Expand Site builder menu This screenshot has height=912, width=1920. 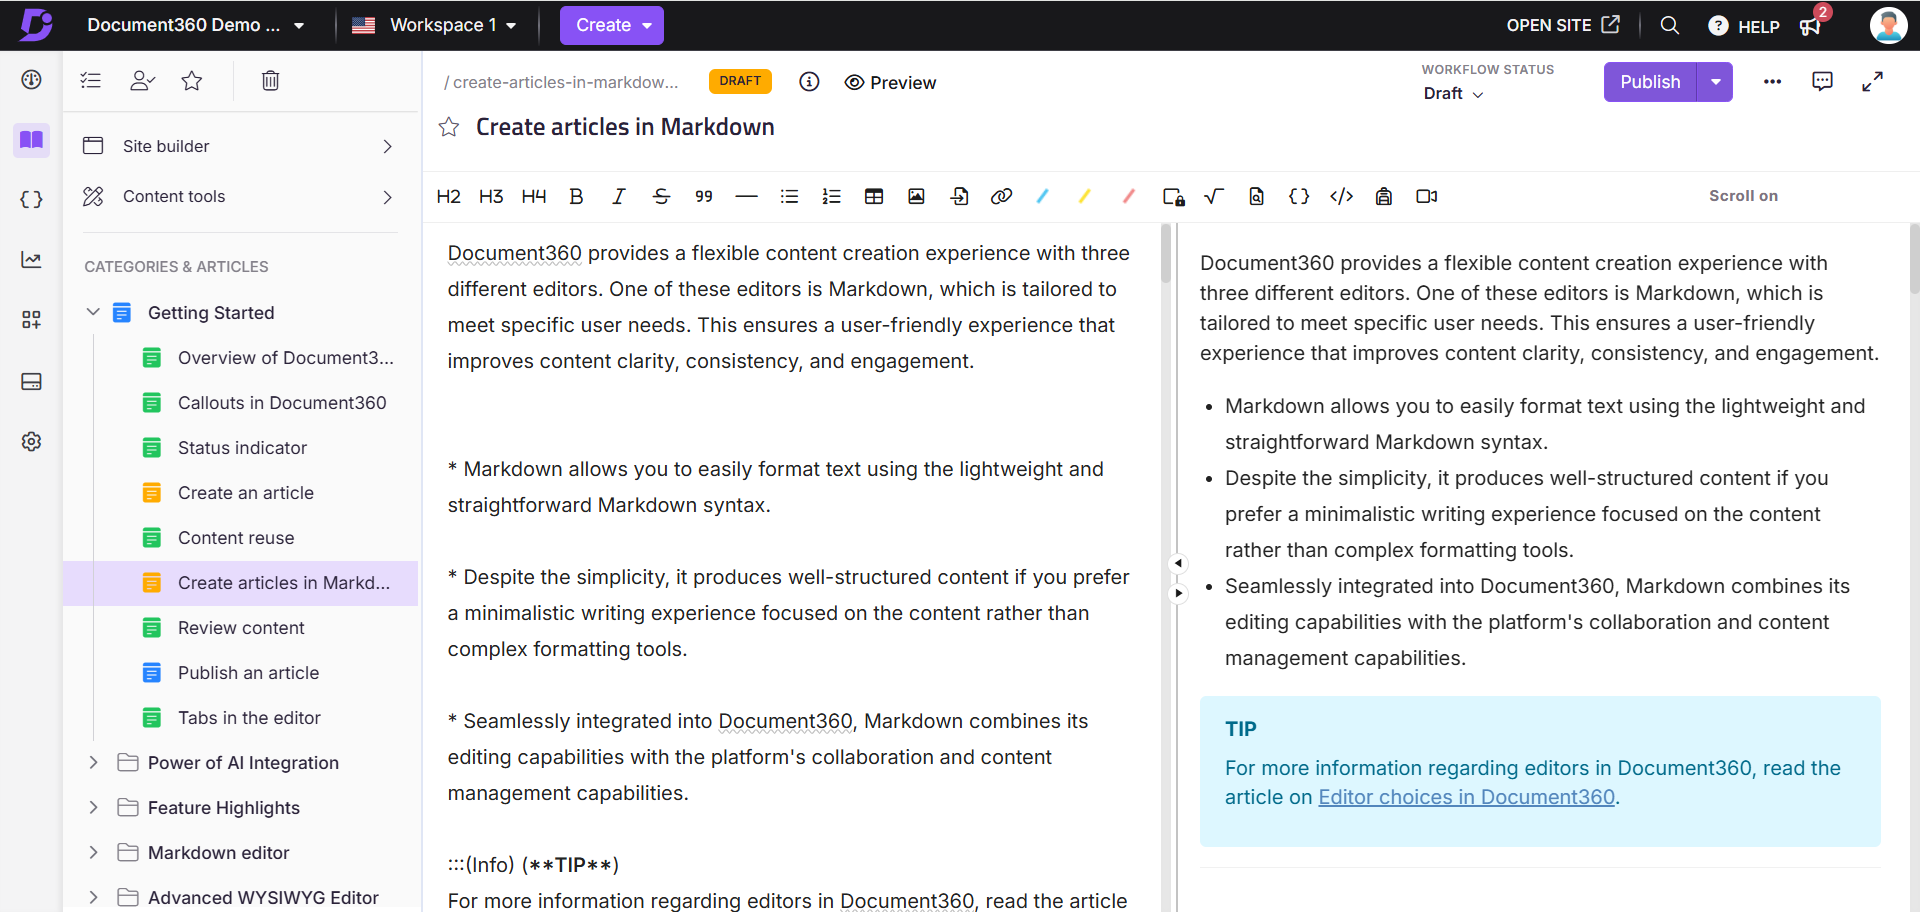240,146
